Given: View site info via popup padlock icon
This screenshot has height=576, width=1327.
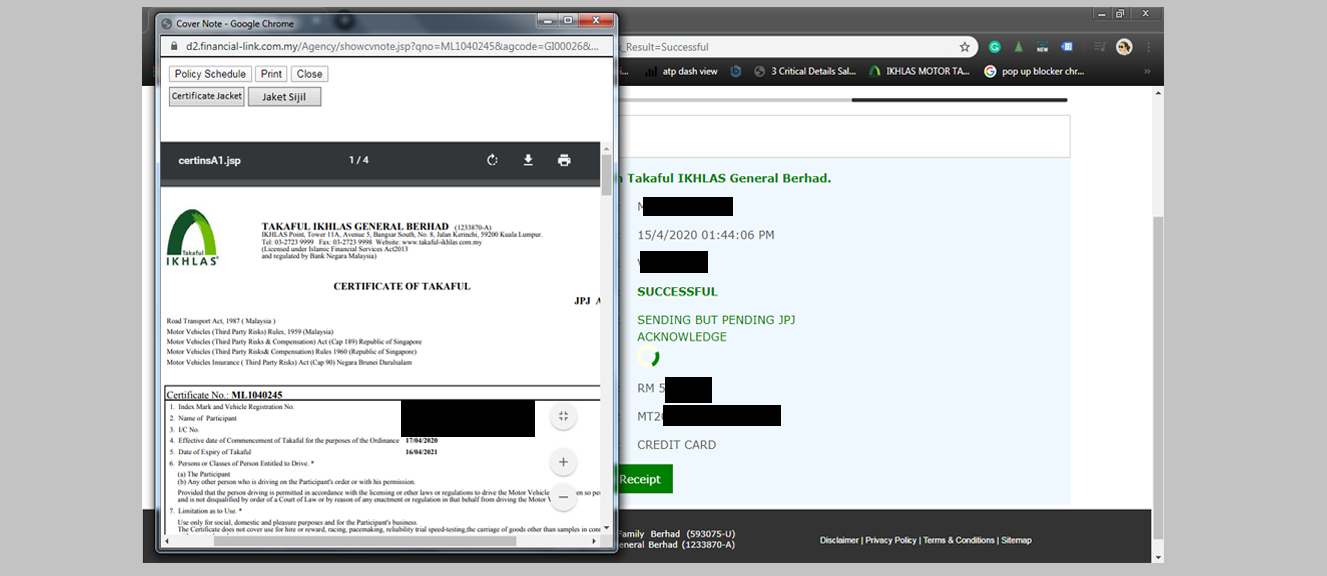Looking at the screenshot, I should (x=174, y=47).
